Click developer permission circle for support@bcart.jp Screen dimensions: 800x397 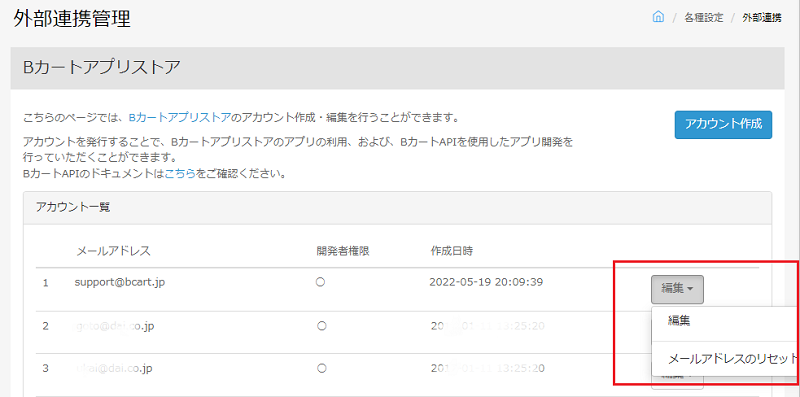point(320,282)
